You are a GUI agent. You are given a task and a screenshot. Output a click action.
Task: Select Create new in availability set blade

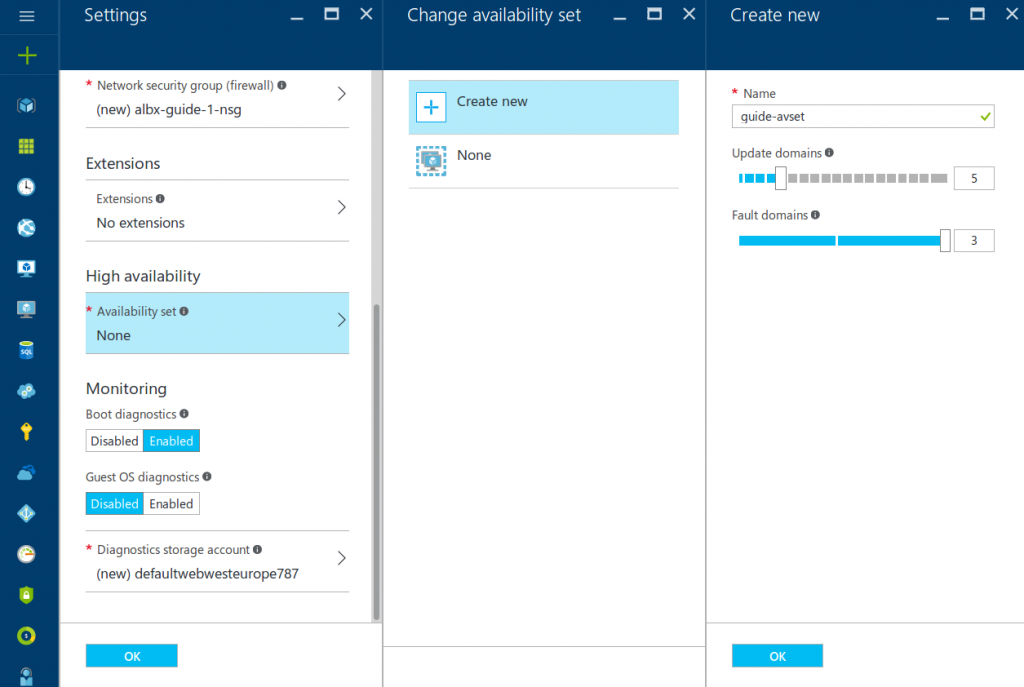[543, 107]
